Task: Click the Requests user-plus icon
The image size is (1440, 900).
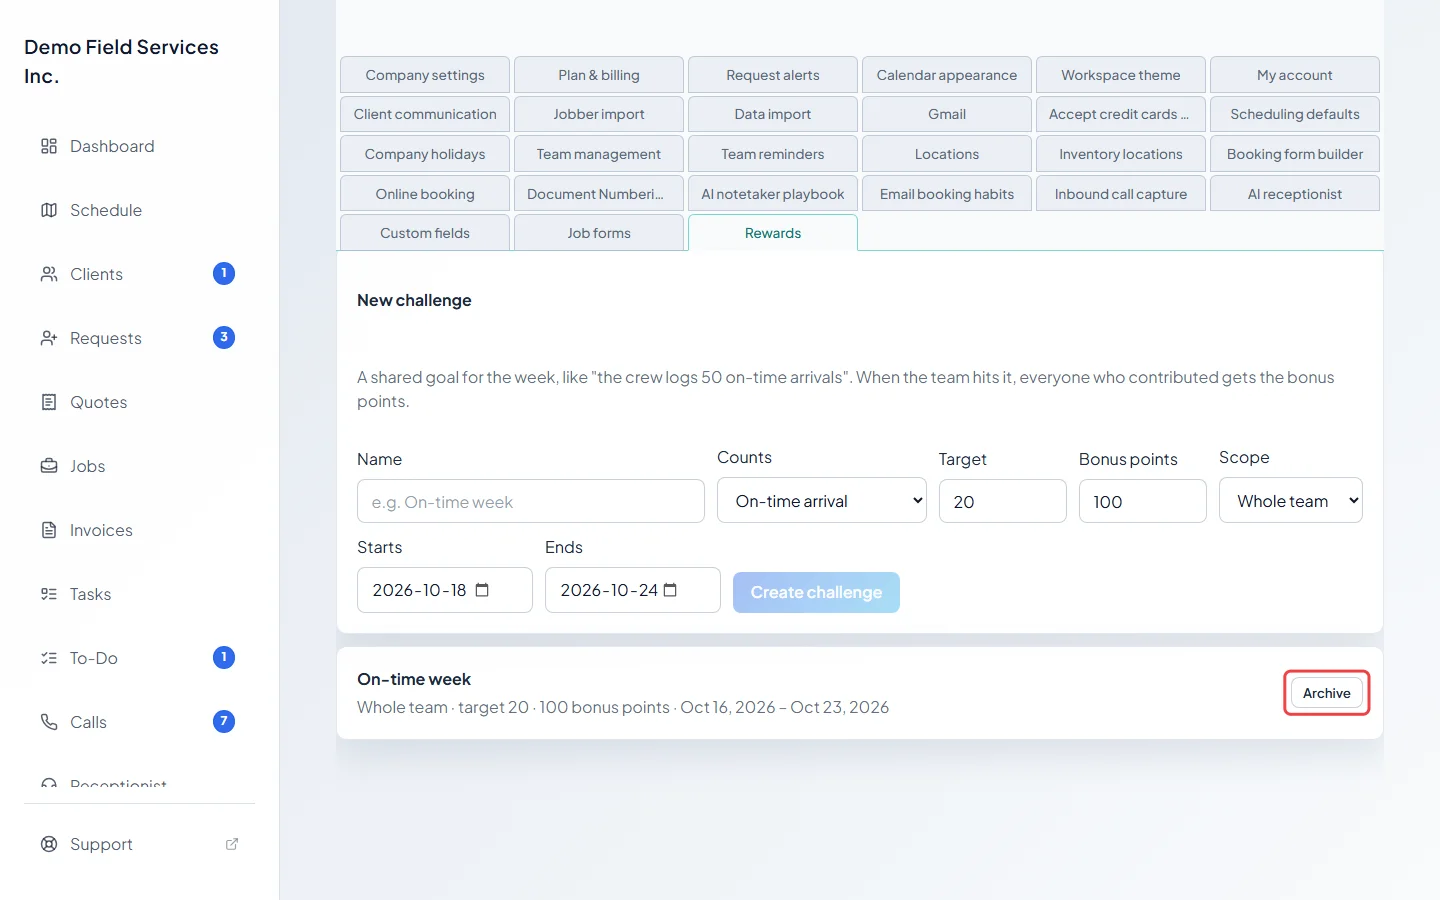Action: point(49,338)
